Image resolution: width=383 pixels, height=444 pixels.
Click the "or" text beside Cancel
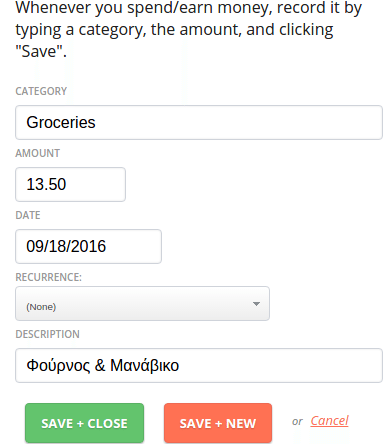click(297, 422)
